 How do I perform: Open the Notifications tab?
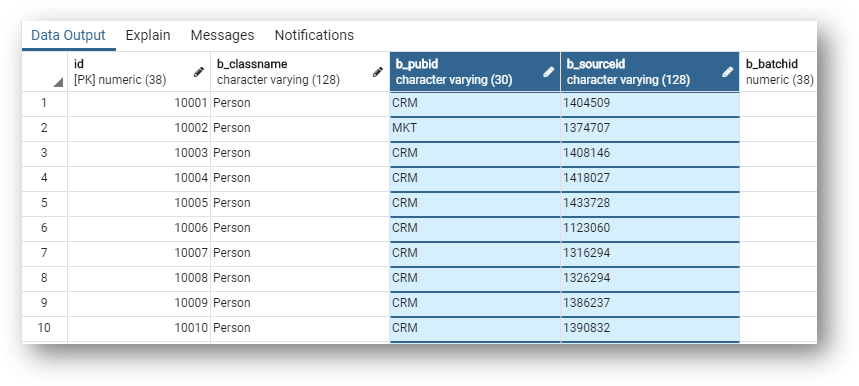click(x=314, y=35)
